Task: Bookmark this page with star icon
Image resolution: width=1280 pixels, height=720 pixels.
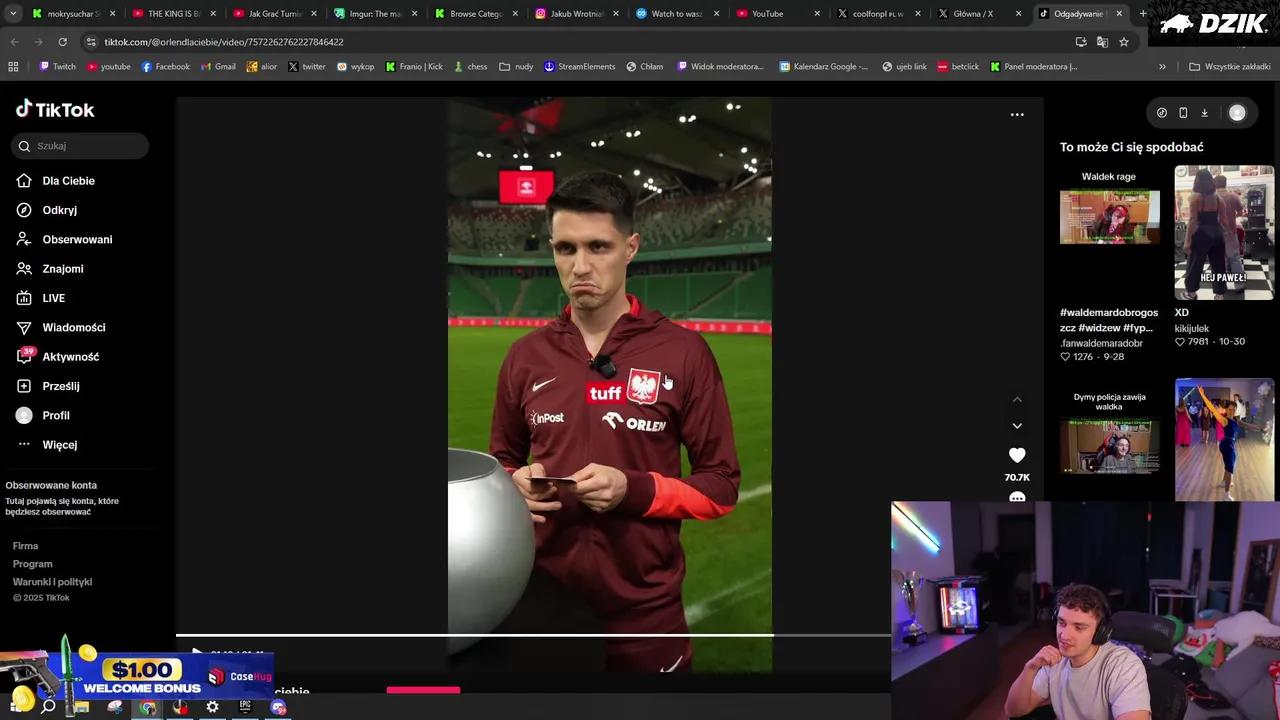Action: coord(1124,42)
